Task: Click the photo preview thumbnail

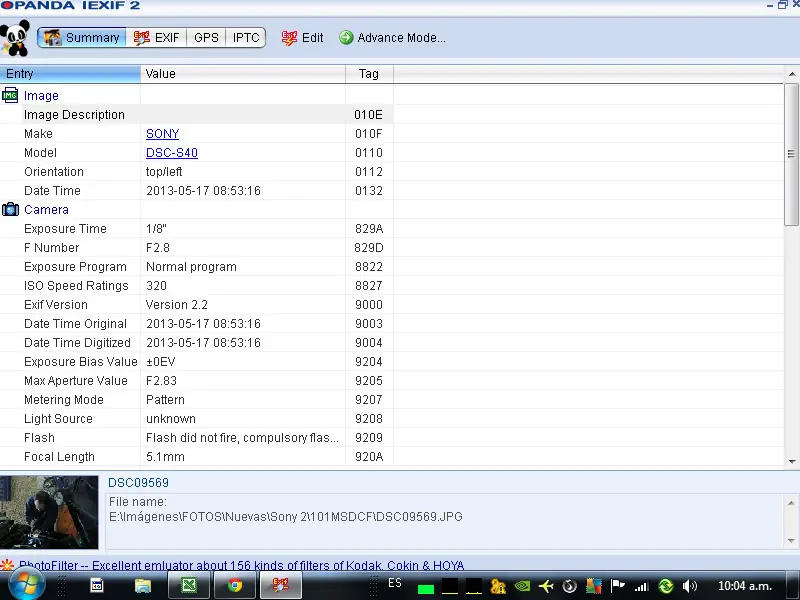Action: tap(49, 512)
